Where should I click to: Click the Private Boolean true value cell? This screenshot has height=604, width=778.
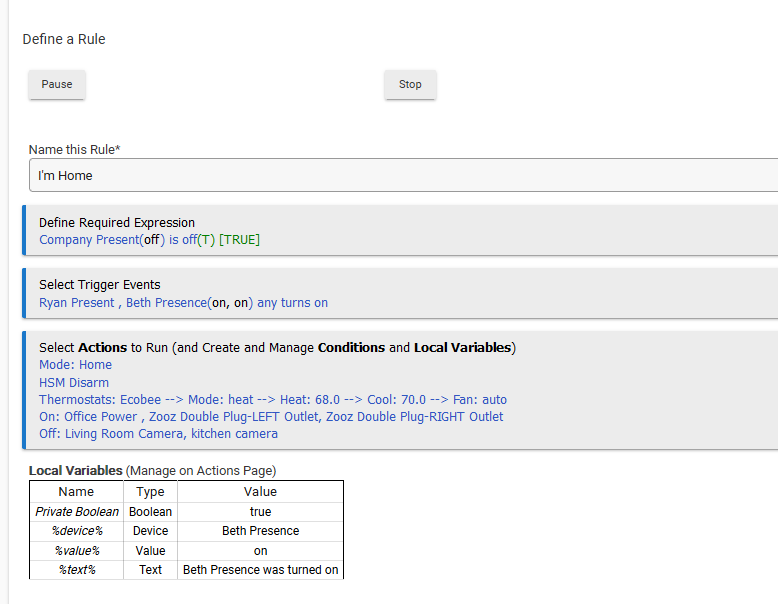click(260, 512)
